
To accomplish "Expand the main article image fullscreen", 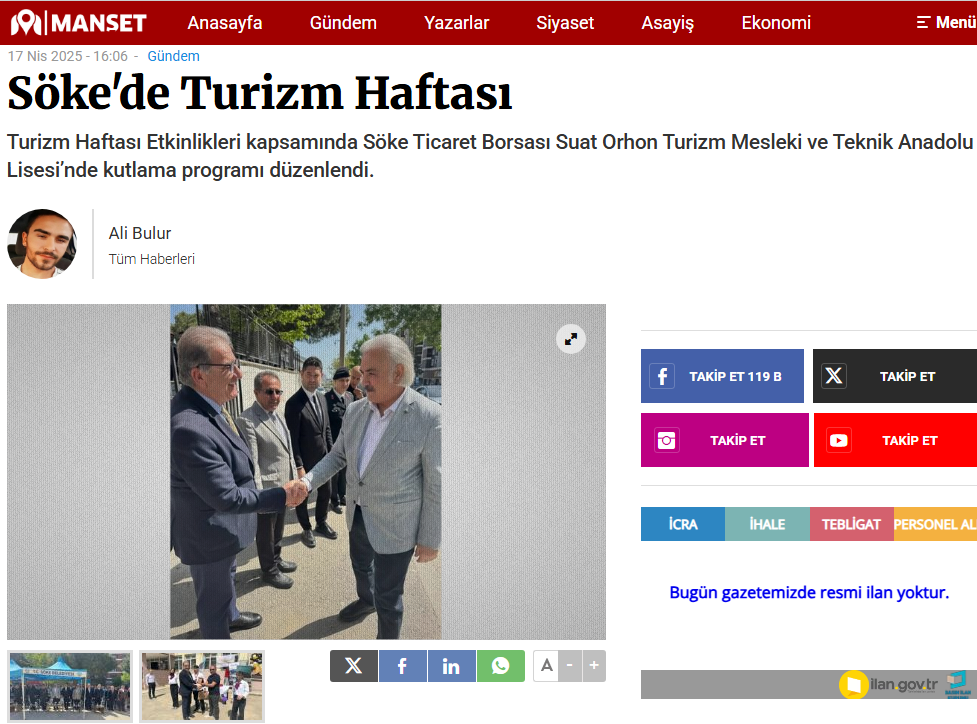I will tap(571, 339).
